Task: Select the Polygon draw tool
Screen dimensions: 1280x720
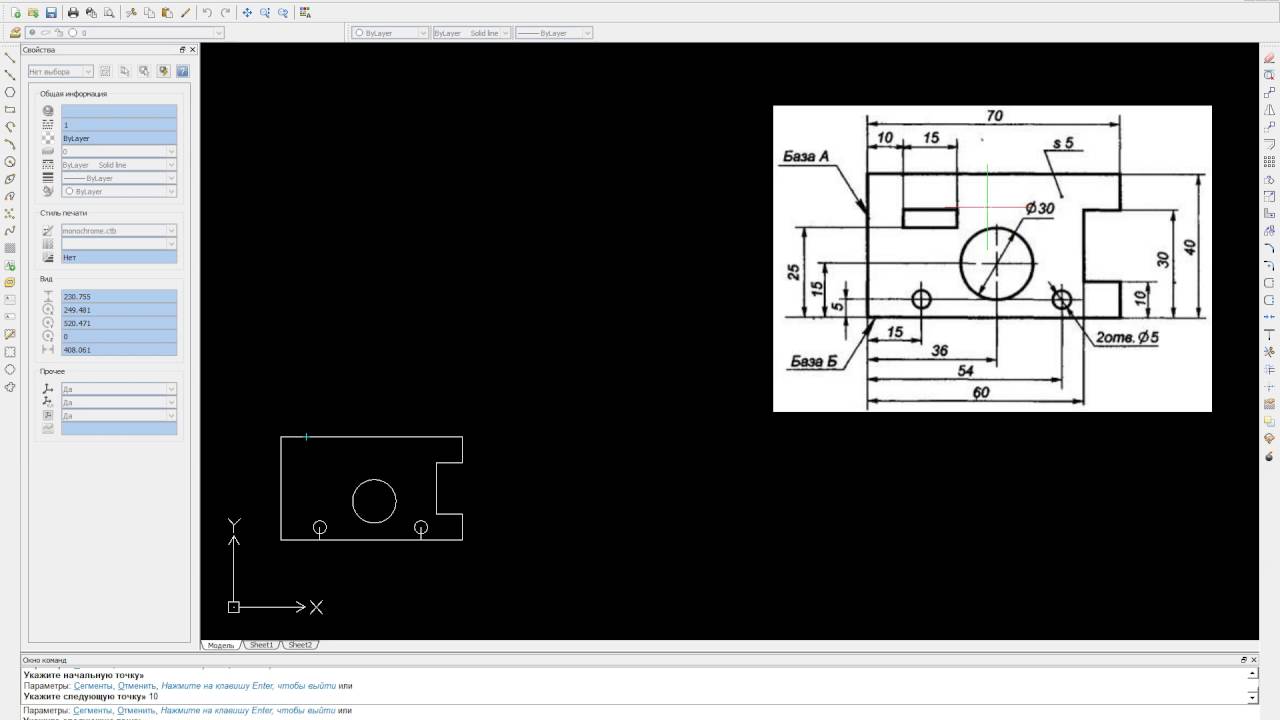Action: 10,92
